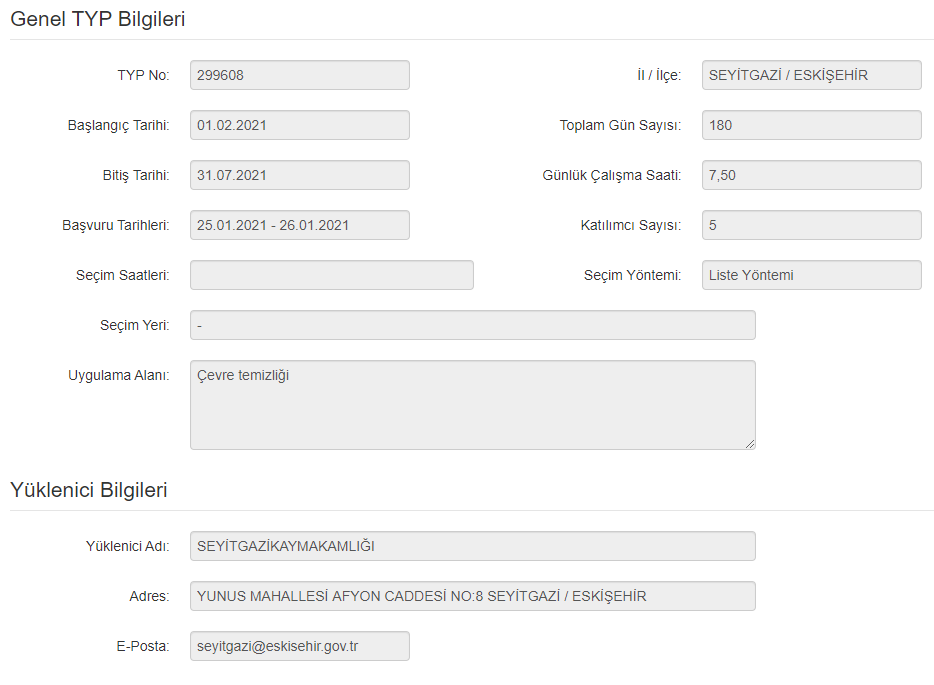Select the Adres field
The height and width of the screenshot is (685, 934).
[x=472, y=596]
